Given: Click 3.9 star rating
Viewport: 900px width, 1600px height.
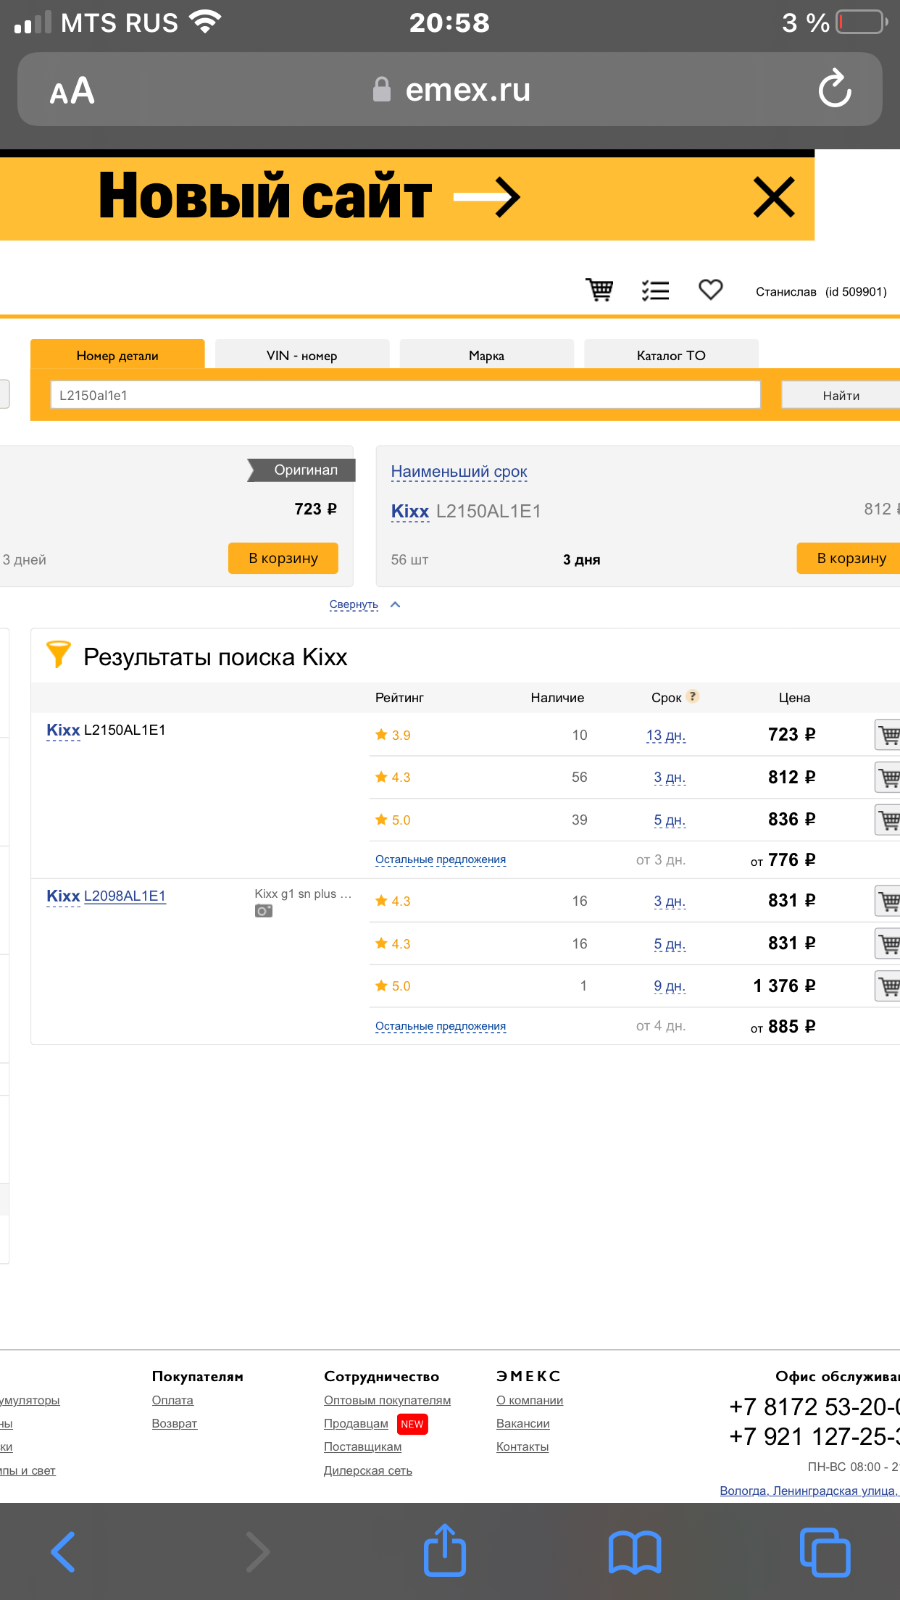Looking at the screenshot, I should pyautogui.click(x=393, y=735).
